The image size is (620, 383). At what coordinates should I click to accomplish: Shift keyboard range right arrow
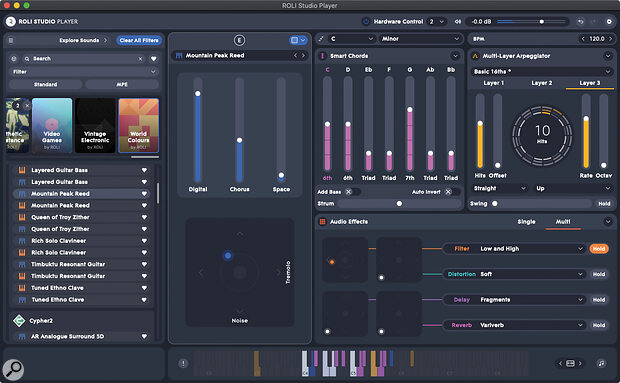[x=580, y=363]
